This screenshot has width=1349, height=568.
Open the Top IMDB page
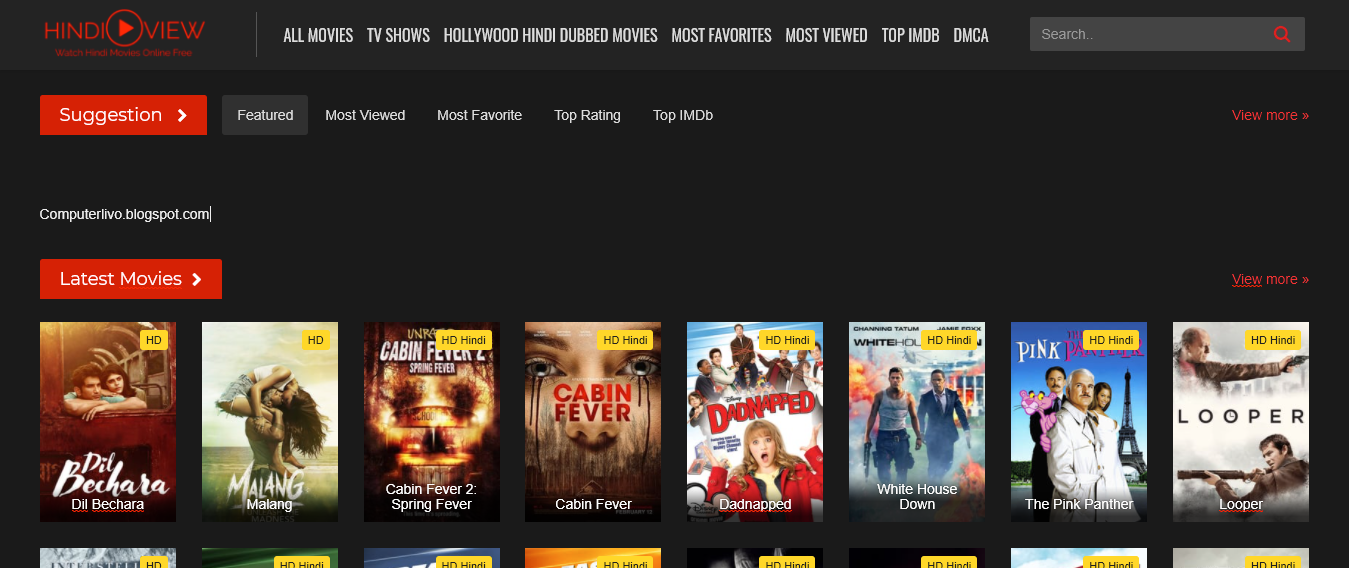pos(910,35)
